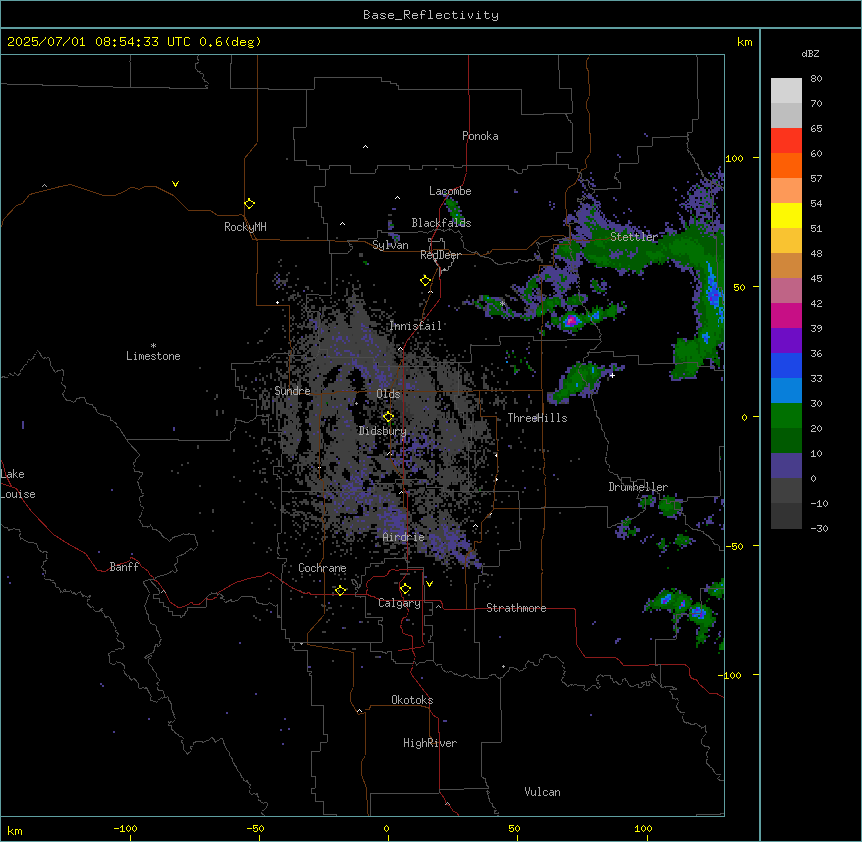Click the Airdrie city label
This screenshot has width=862, height=842.
pyautogui.click(x=404, y=537)
